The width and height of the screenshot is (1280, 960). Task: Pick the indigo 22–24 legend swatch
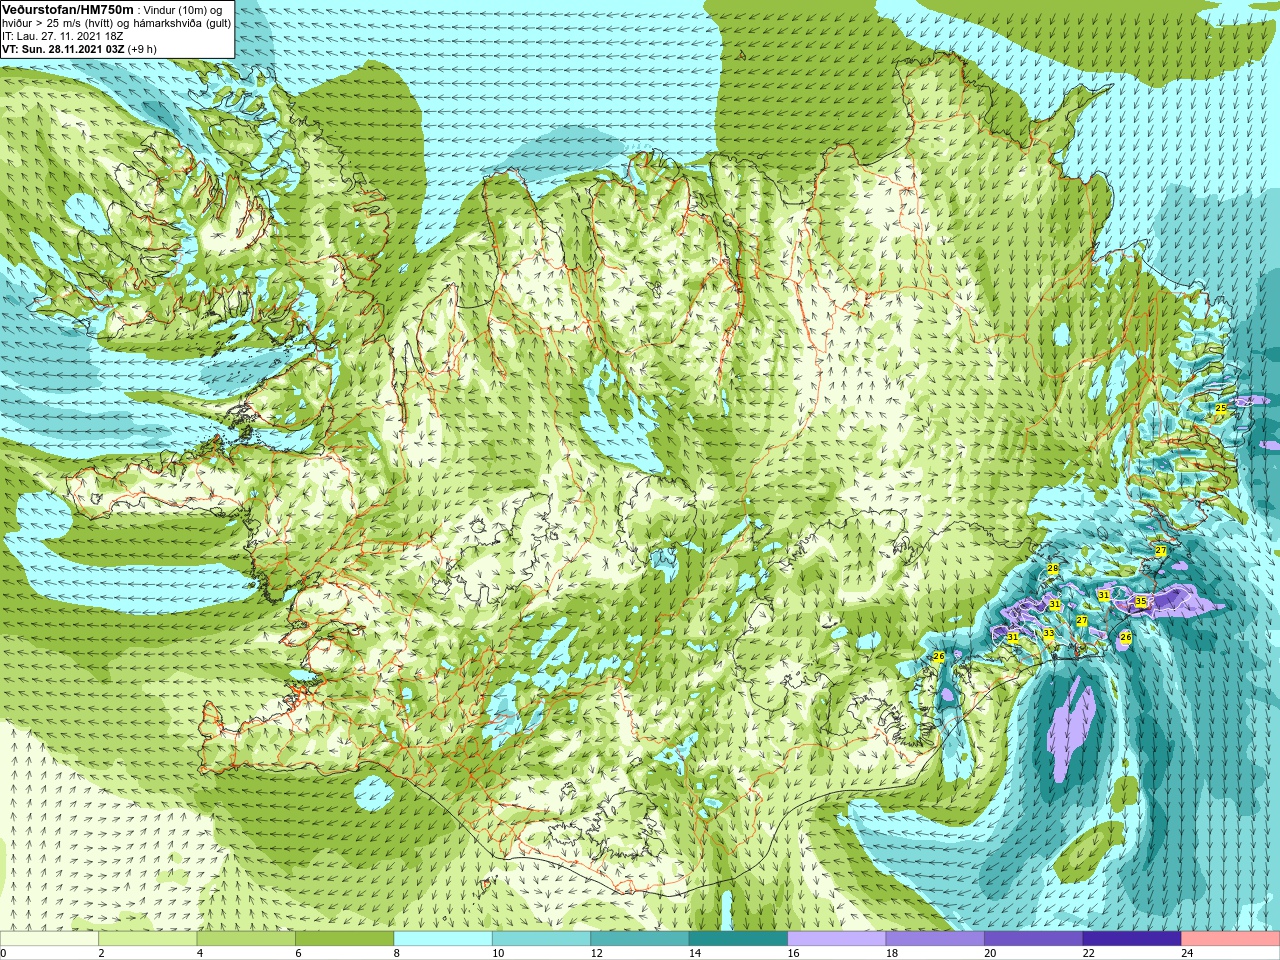pos(1132,939)
